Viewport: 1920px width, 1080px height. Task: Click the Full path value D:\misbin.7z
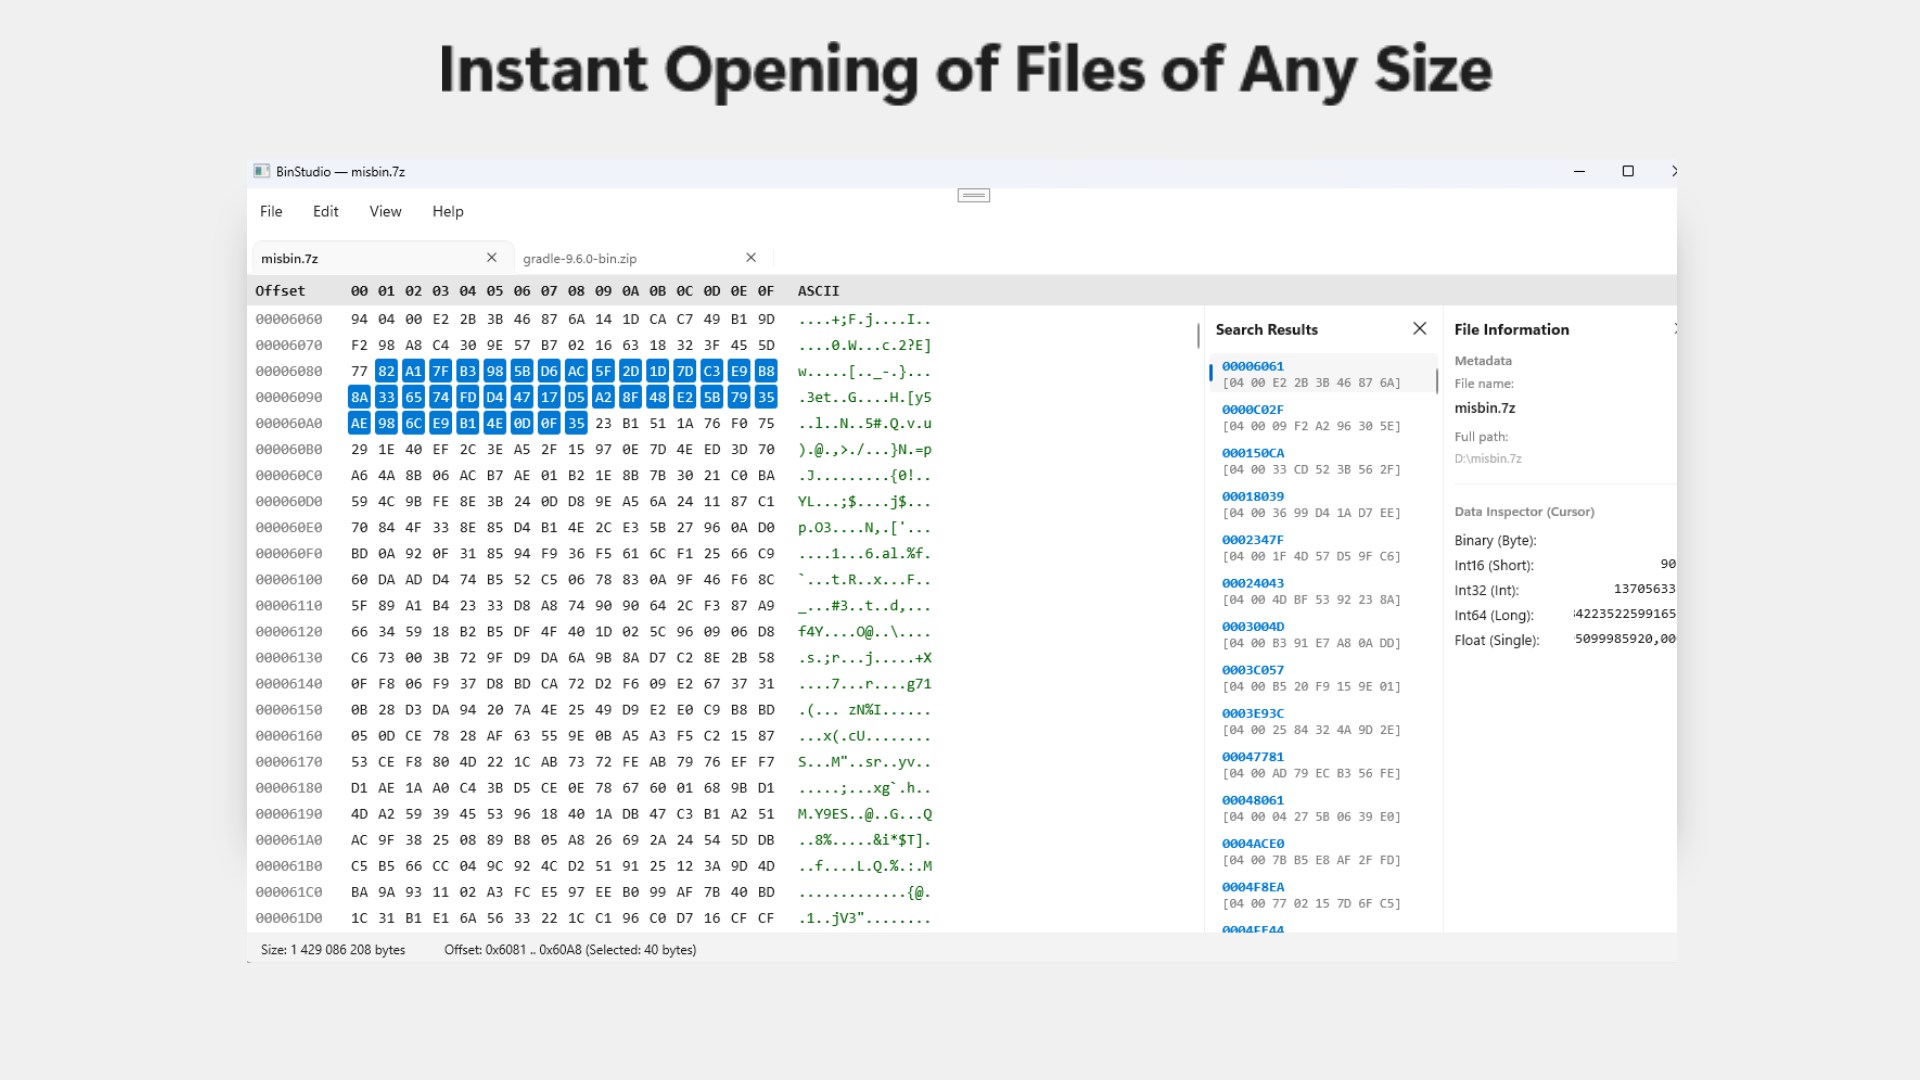(1488, 459)
